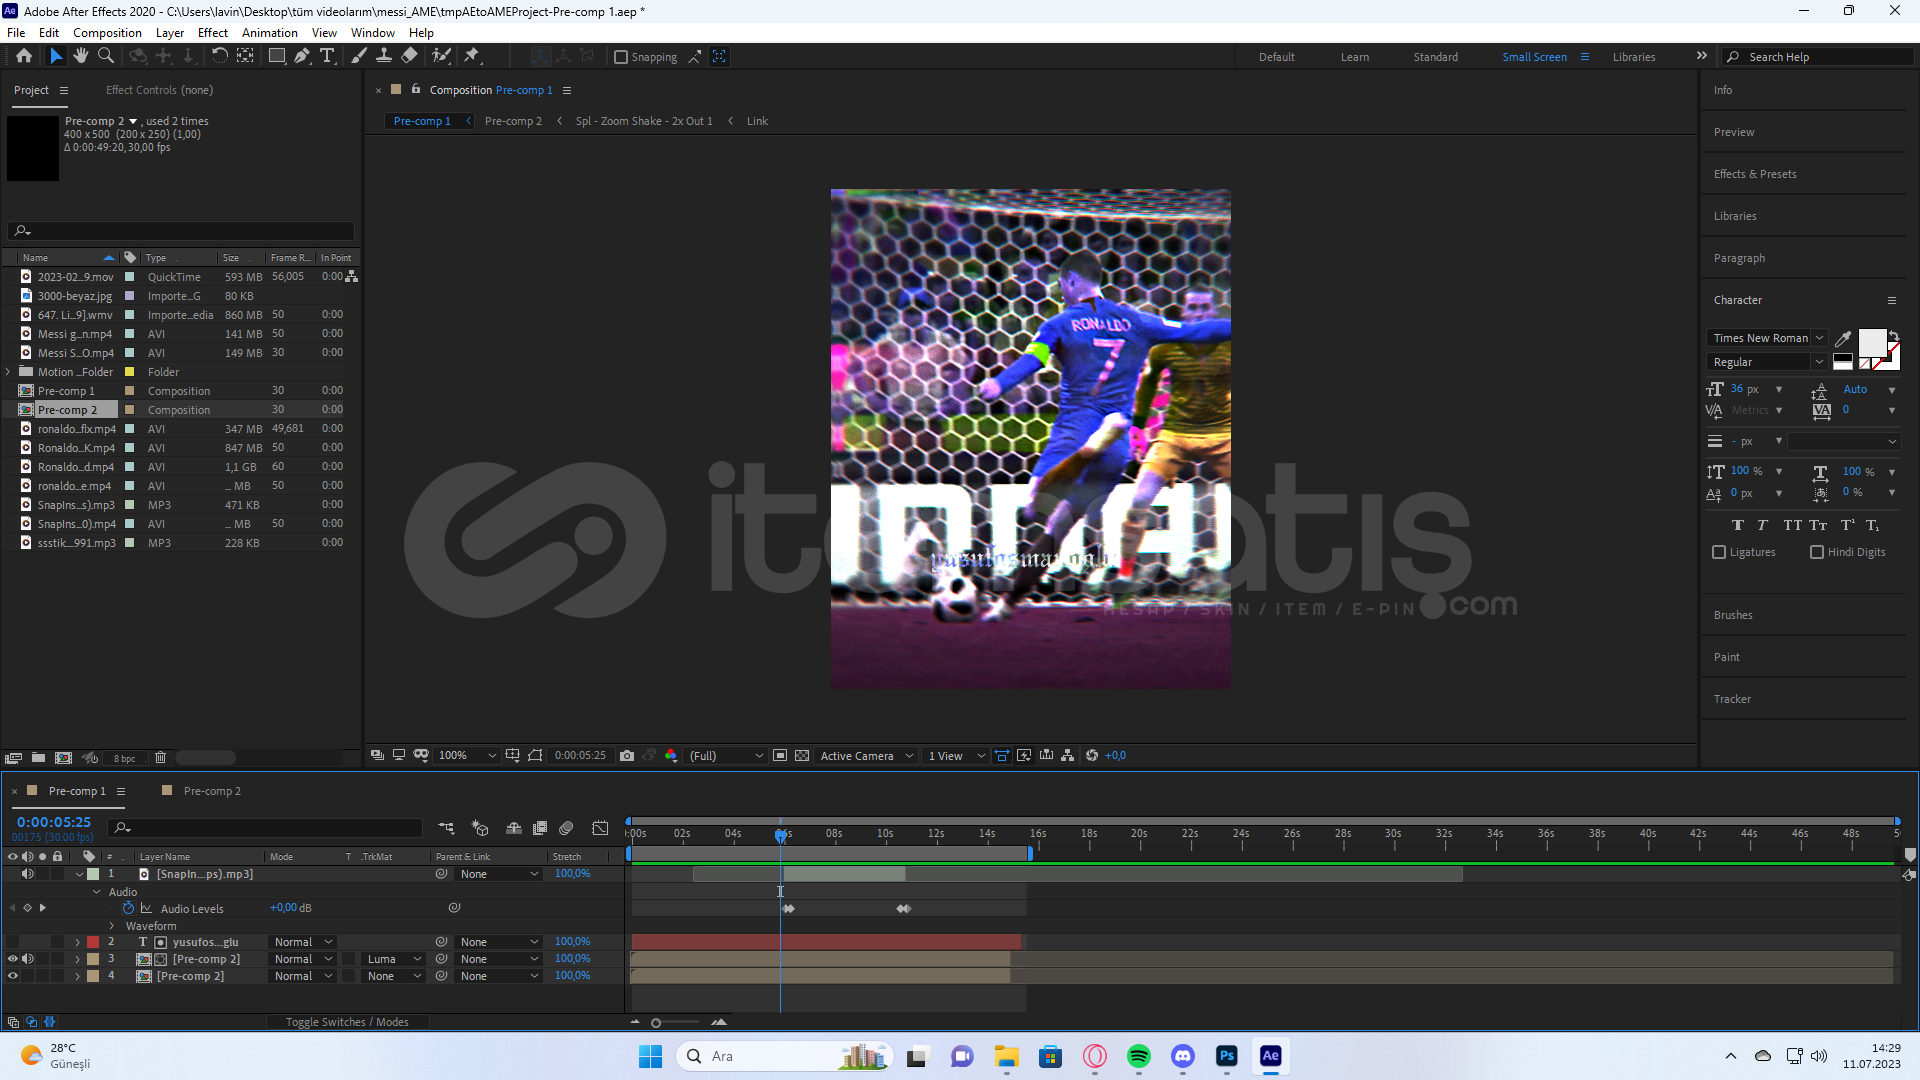
Task: Hide layer 4 Pre-comp 2 with the eye
Action: (x=13, y=976)
